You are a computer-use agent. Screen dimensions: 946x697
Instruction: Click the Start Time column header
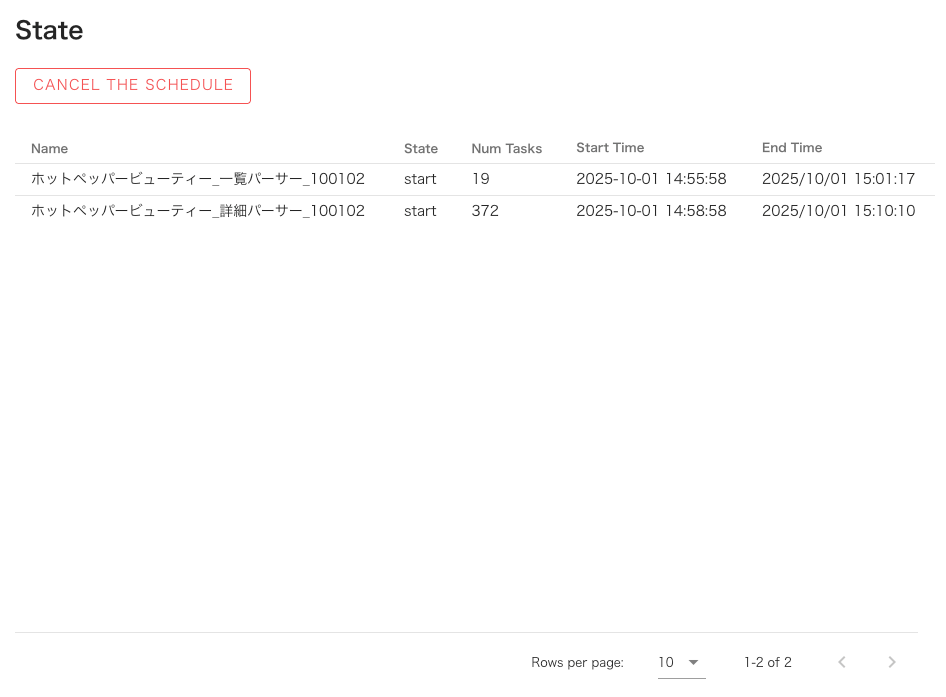pyautogui.click(x=610, y=148)
